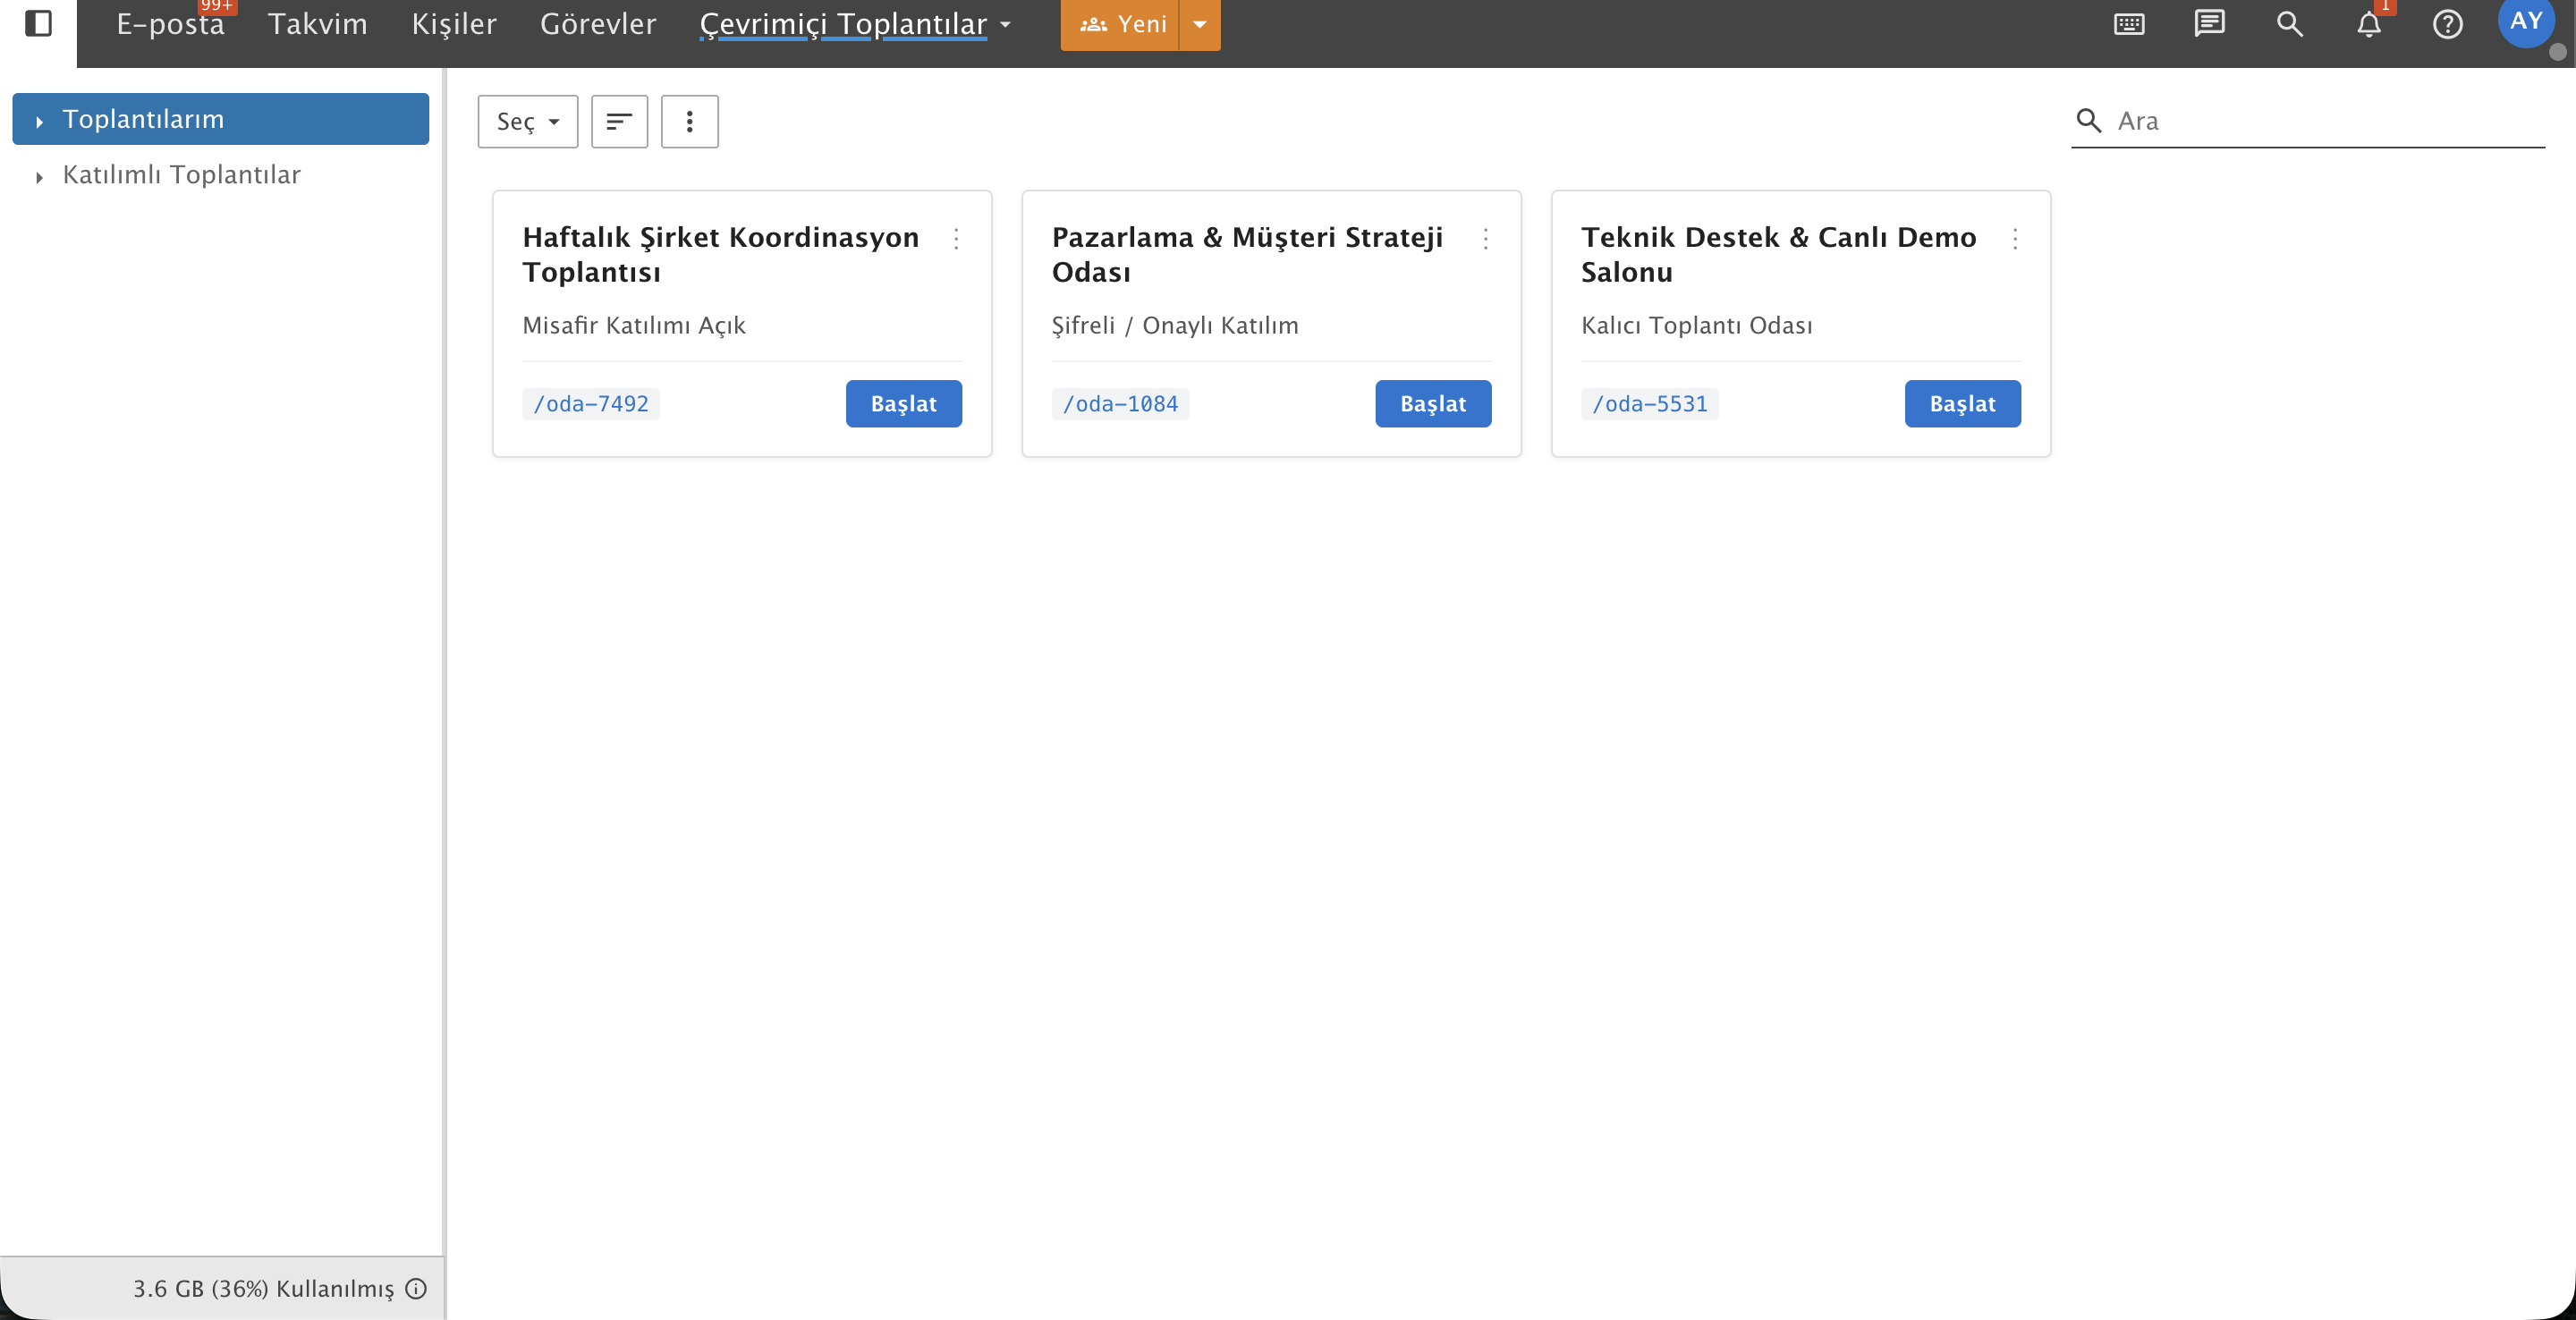This screenshot has height=1320, width=2576.
Task: Select Toplantılarım in the sidebar
Action: (220, 119)
